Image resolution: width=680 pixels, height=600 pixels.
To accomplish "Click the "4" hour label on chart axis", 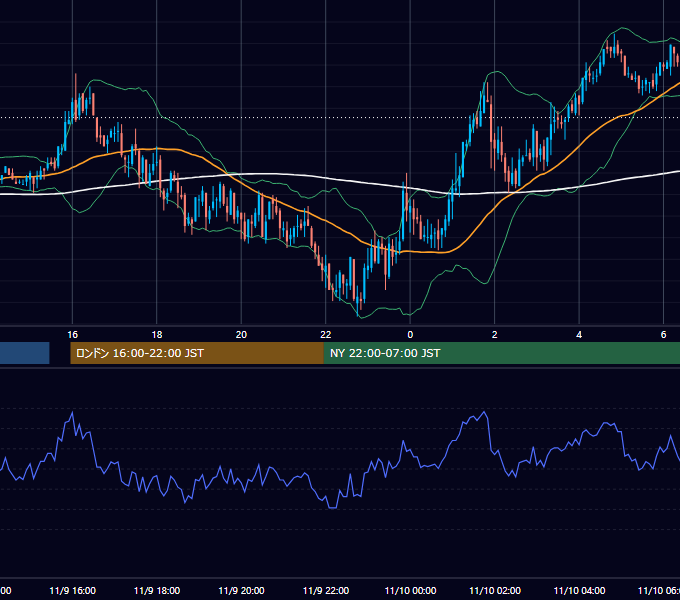I will pyautogui.click(x=579, y=335).
